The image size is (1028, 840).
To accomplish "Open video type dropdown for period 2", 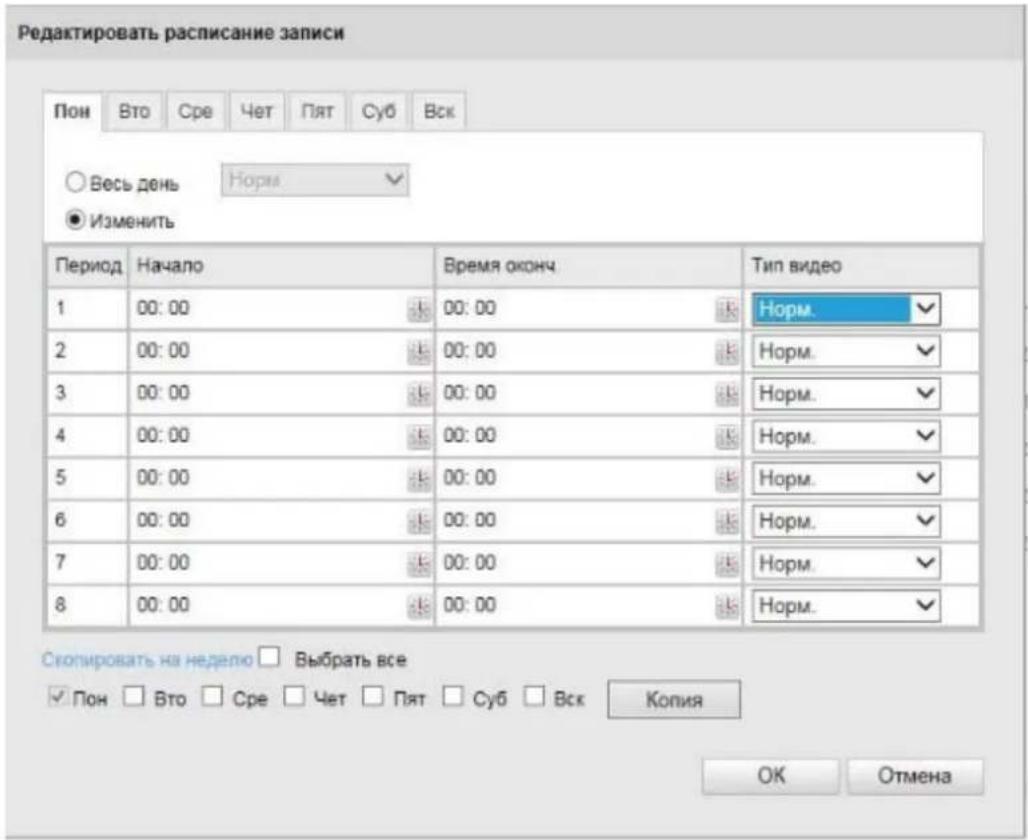I will coord(846,352).
